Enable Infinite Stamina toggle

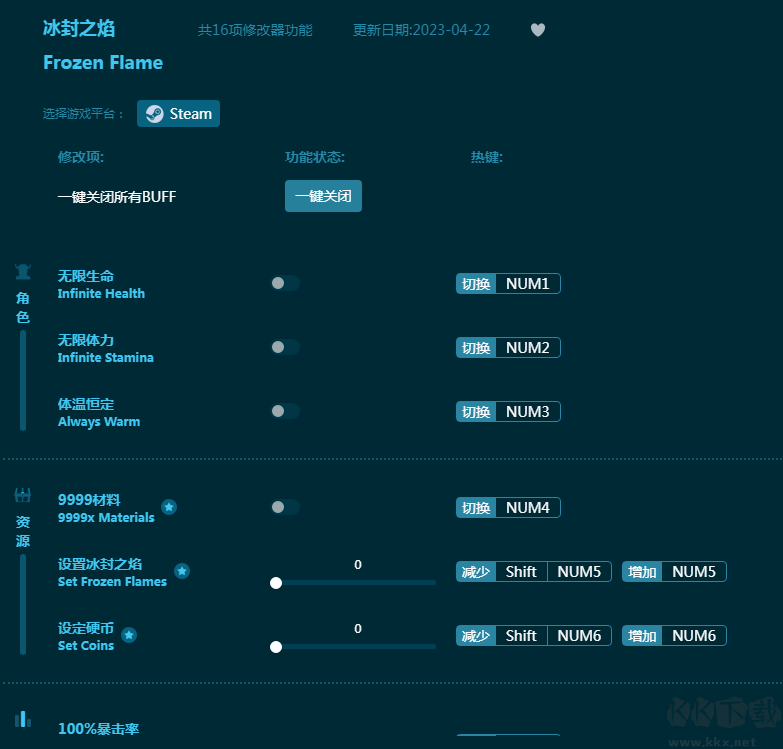click(x=284, y=347)
